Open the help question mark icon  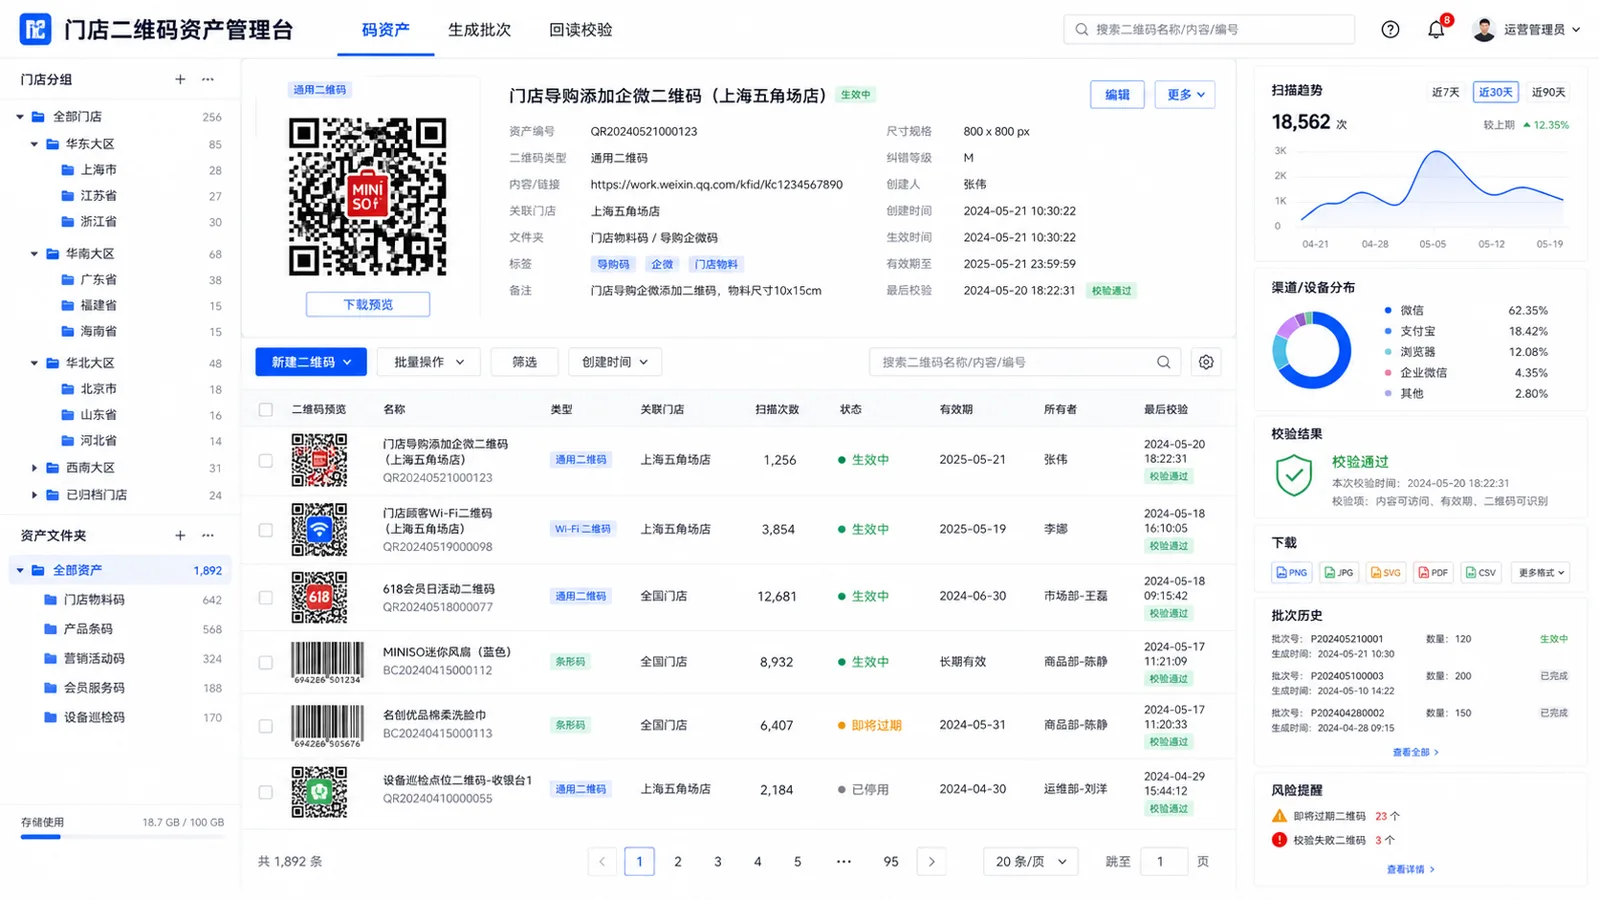pyautogui.click(x=1390, y=30)
